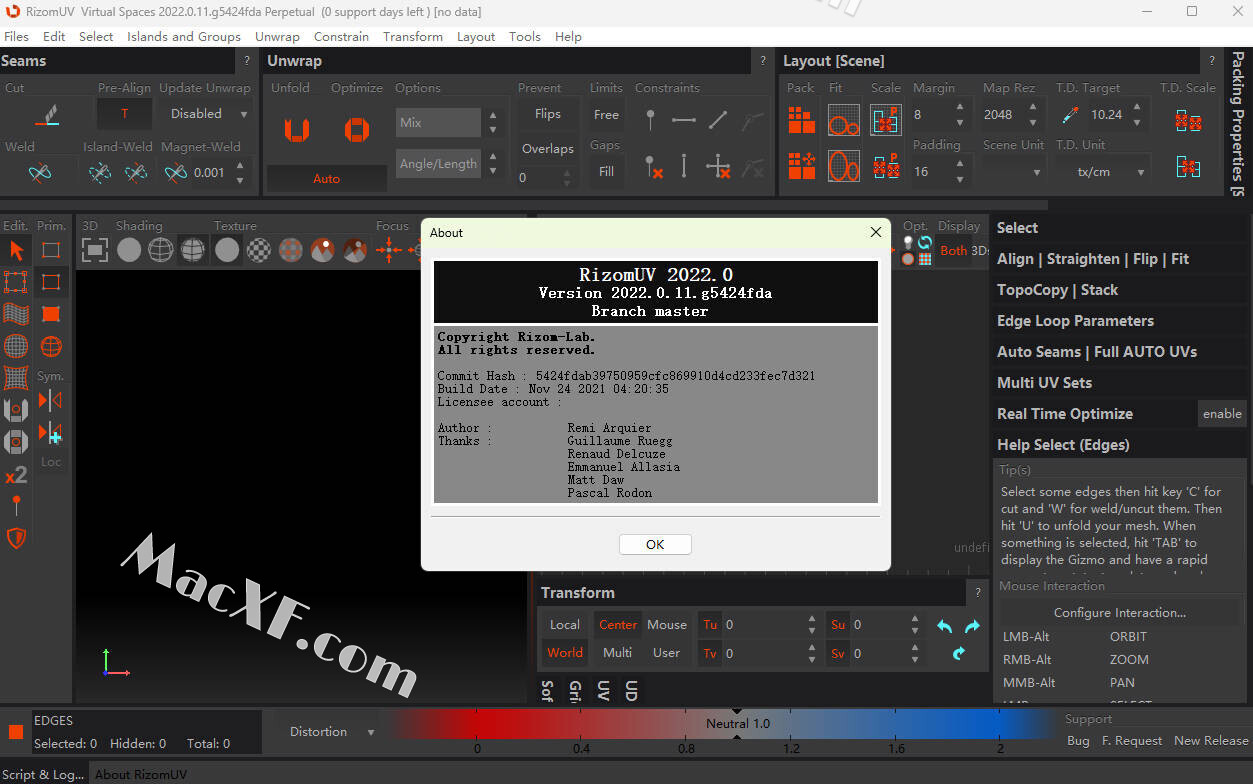Click the upper Pack icon in Layout
The width and height of the screenshot is (1253, 784).
[x=801, y=119]
